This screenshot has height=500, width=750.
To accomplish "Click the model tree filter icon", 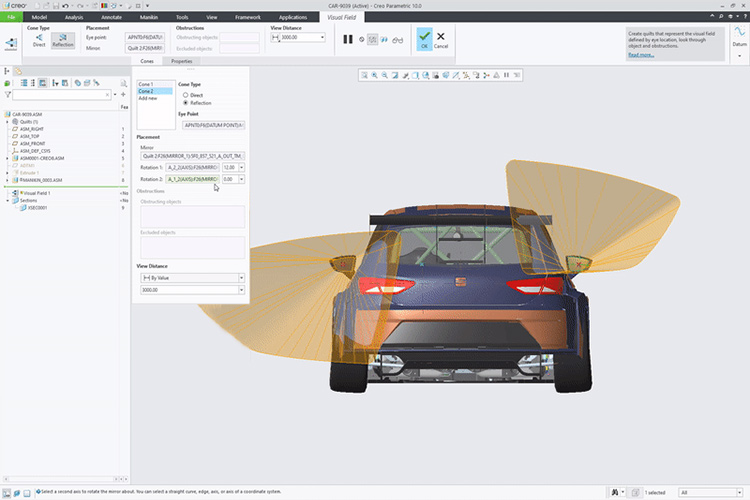I will 9,95.
